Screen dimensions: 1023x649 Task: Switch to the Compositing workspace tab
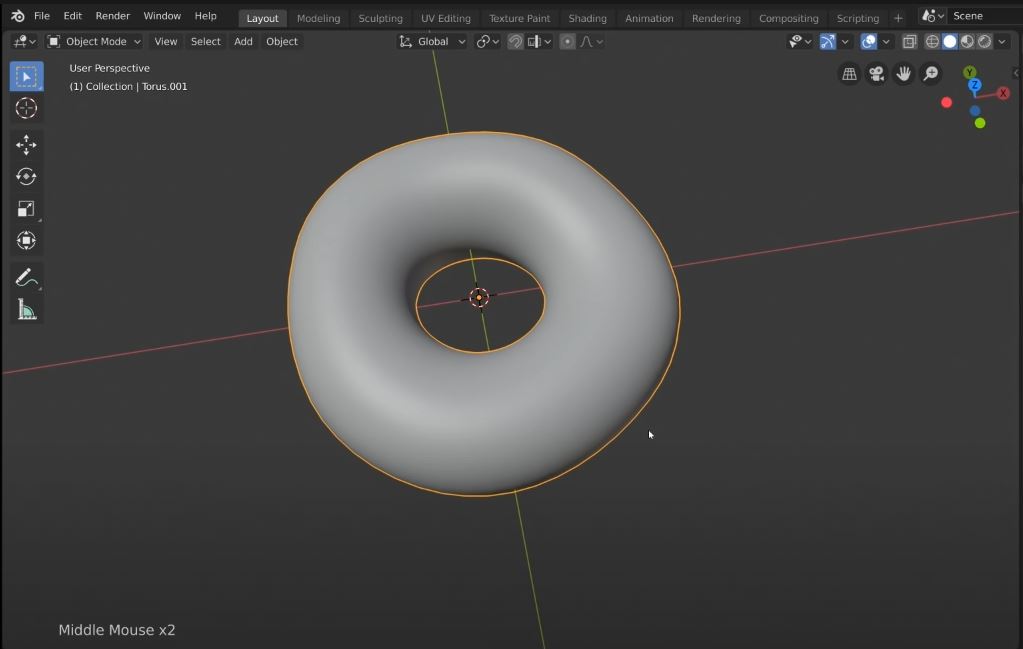[x=789, y=18]
